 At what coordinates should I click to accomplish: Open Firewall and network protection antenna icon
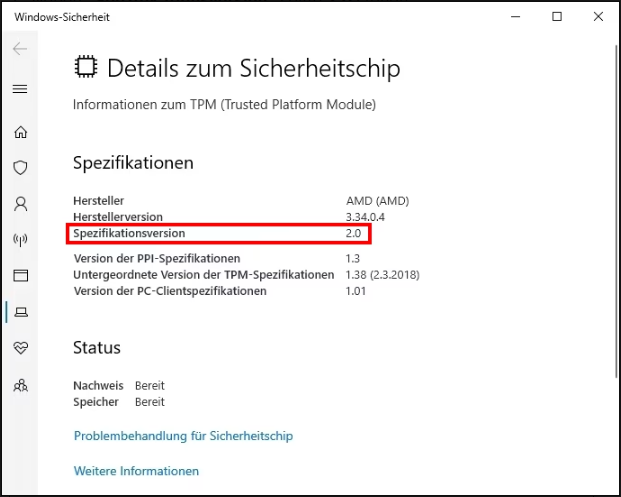coord(21,240)
